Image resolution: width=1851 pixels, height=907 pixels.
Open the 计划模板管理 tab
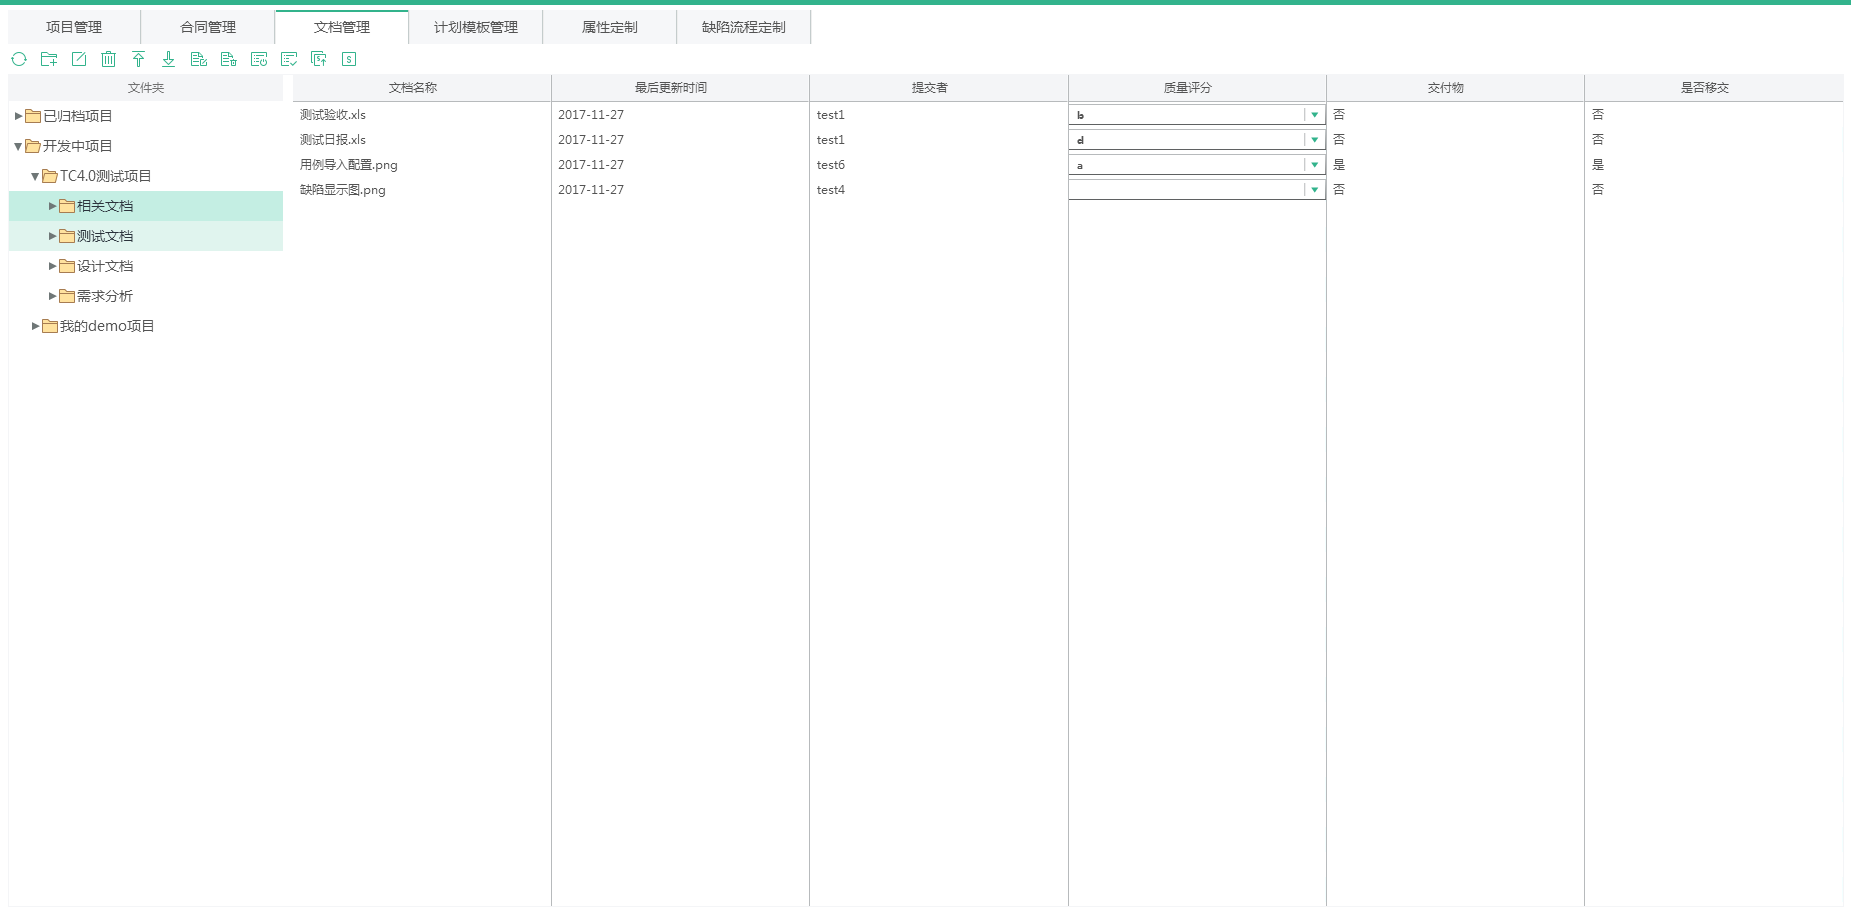[476, 27]
